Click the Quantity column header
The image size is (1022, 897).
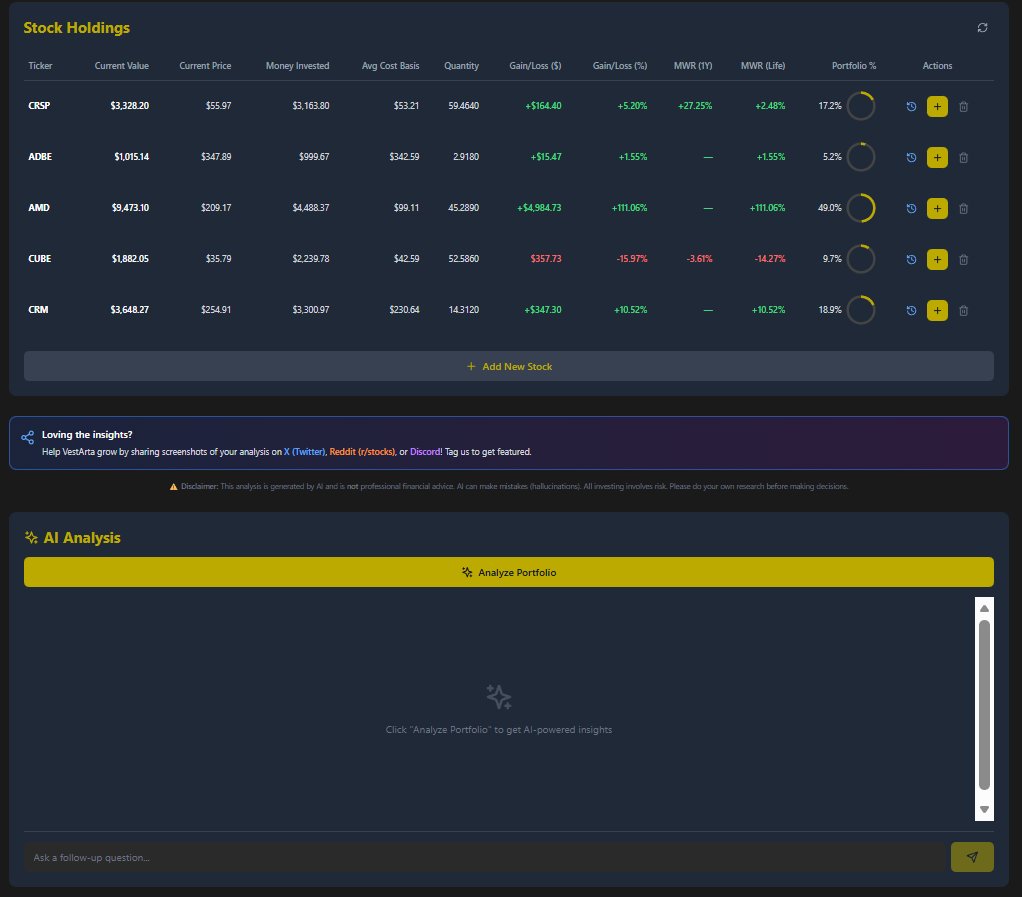tap(461, 66)
